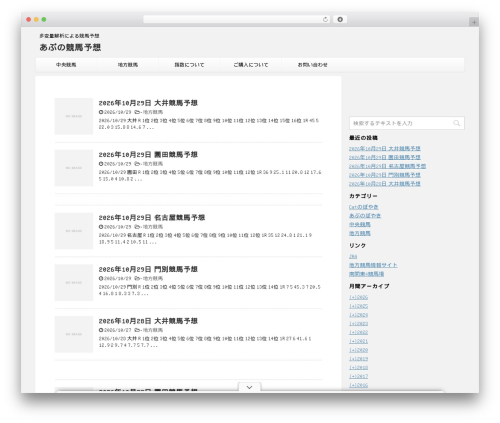Open the 中央競馬 category link in sidebar
The width and height of the screenshot is (500, 423).
(x=360, y=225)
